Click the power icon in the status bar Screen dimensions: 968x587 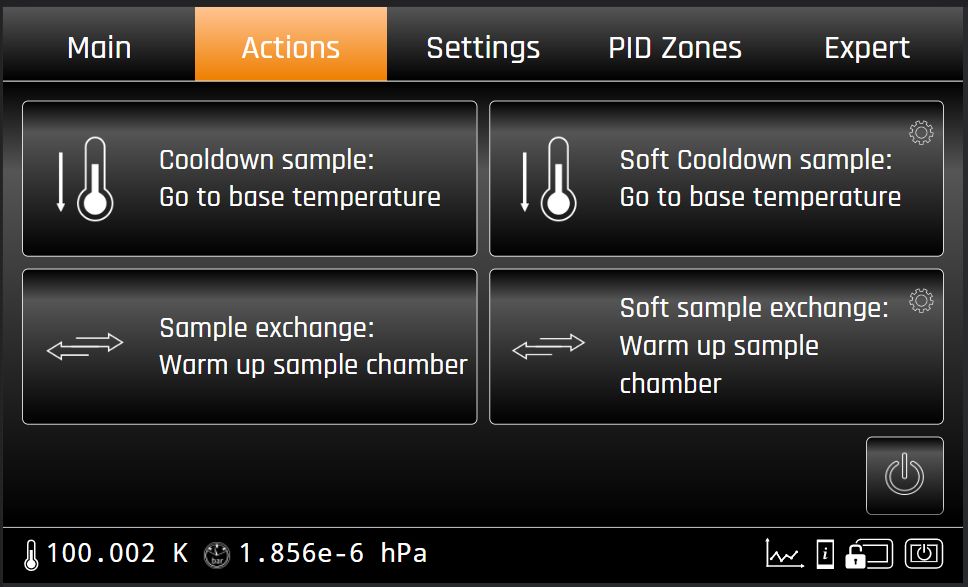pos(923,553)
